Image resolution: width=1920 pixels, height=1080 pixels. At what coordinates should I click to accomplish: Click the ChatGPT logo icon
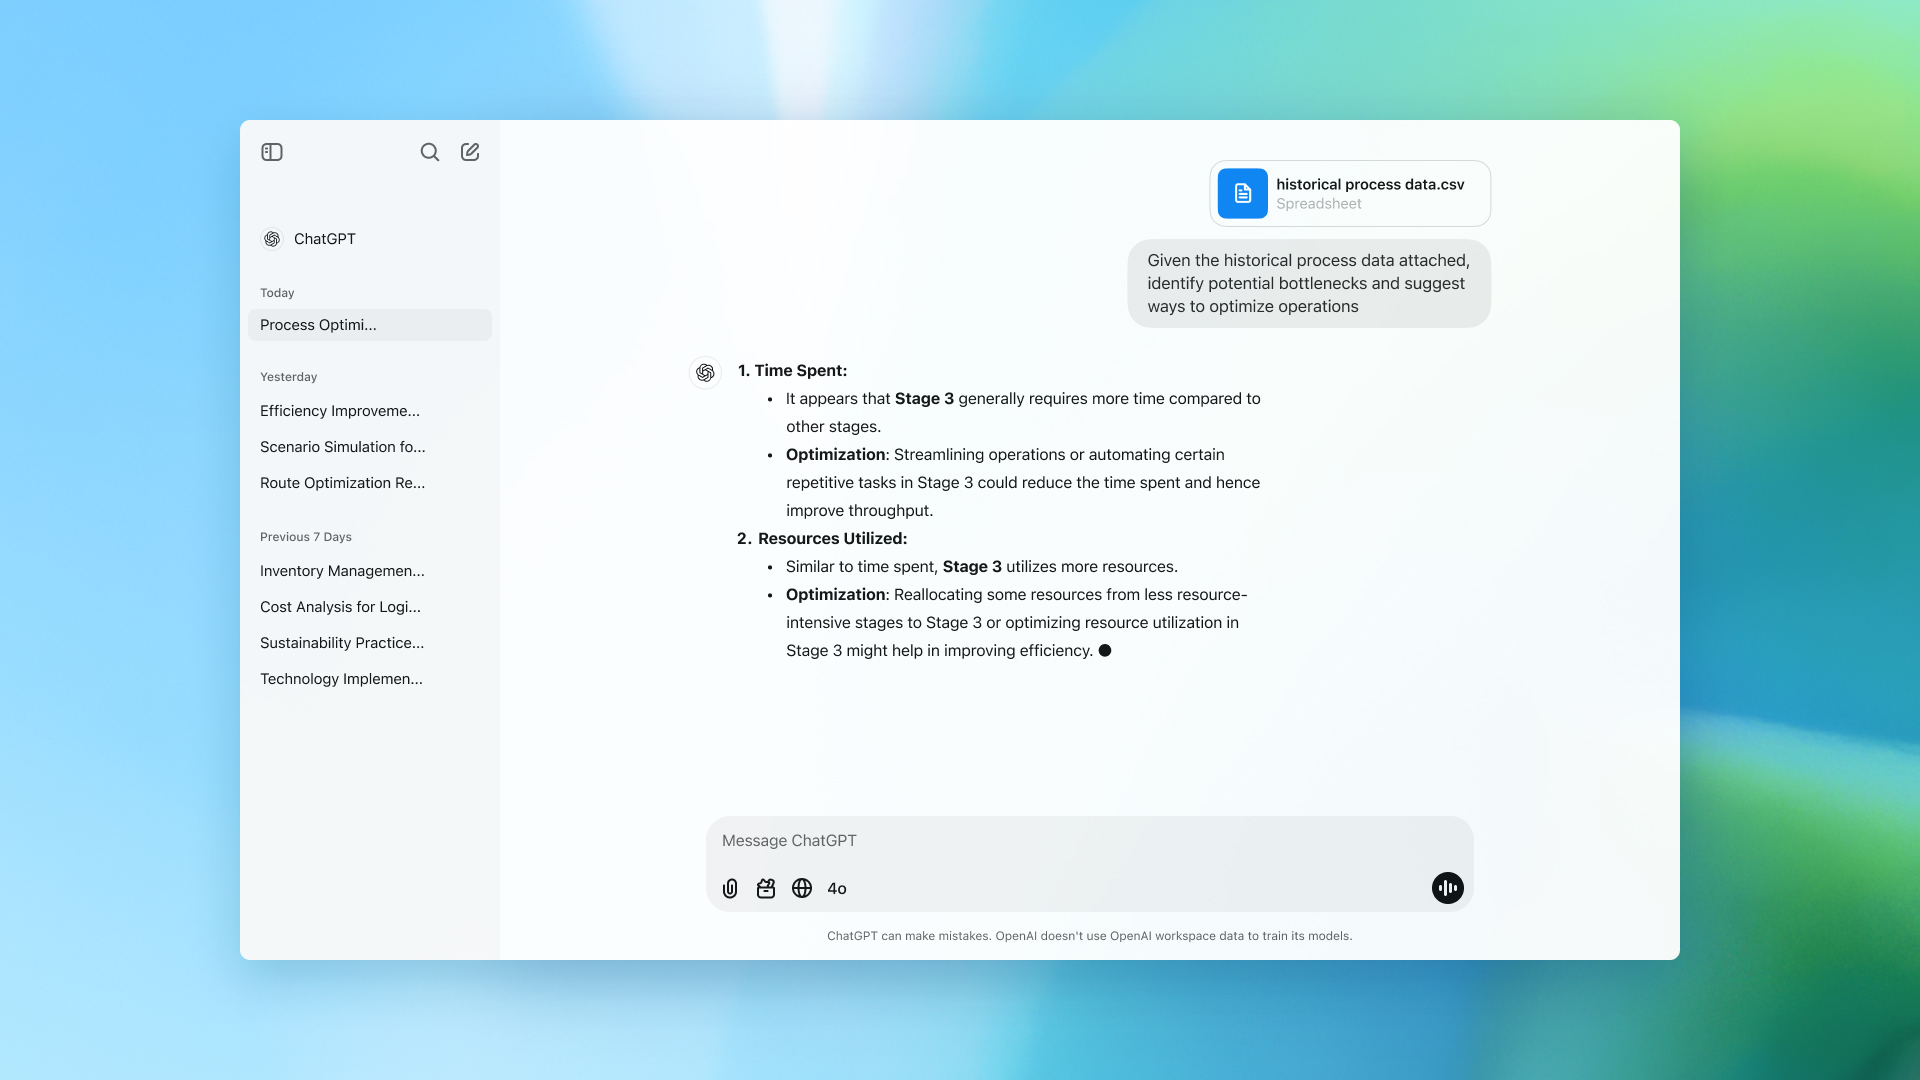pyautogui.click(x=273, y=237)
